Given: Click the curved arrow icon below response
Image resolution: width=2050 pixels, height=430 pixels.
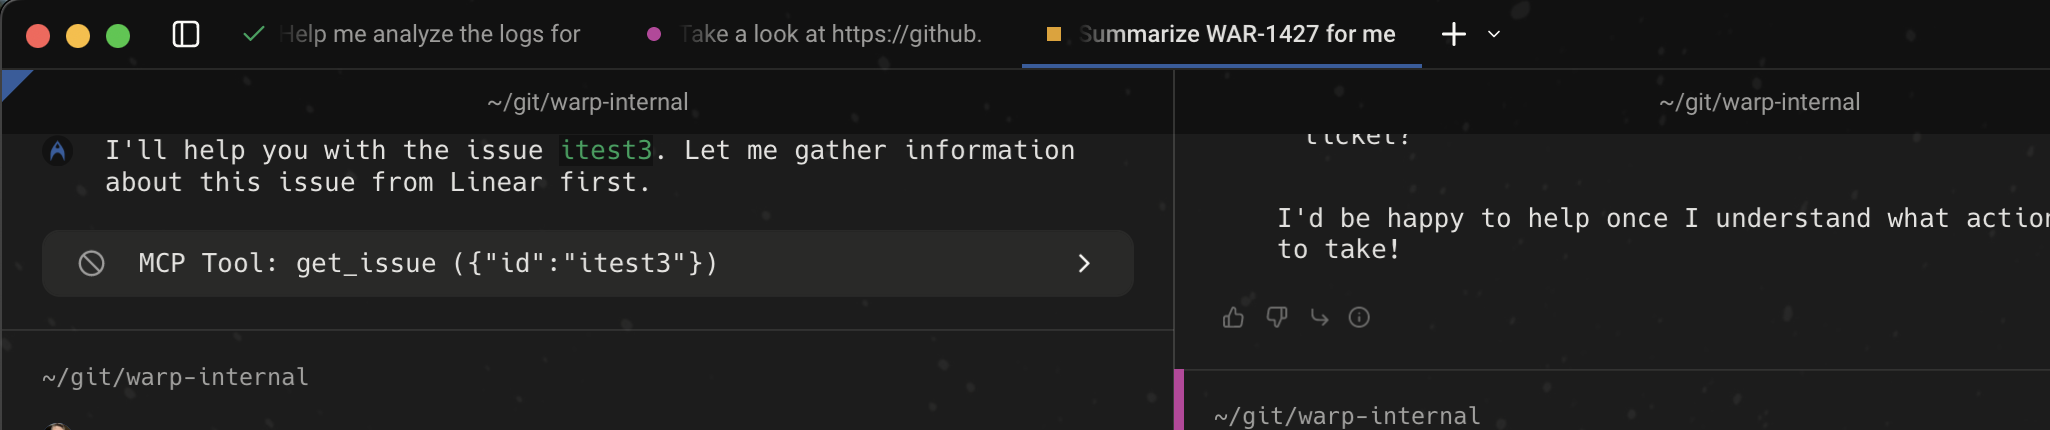Looking at the screenshot, I should [1319, 318].
